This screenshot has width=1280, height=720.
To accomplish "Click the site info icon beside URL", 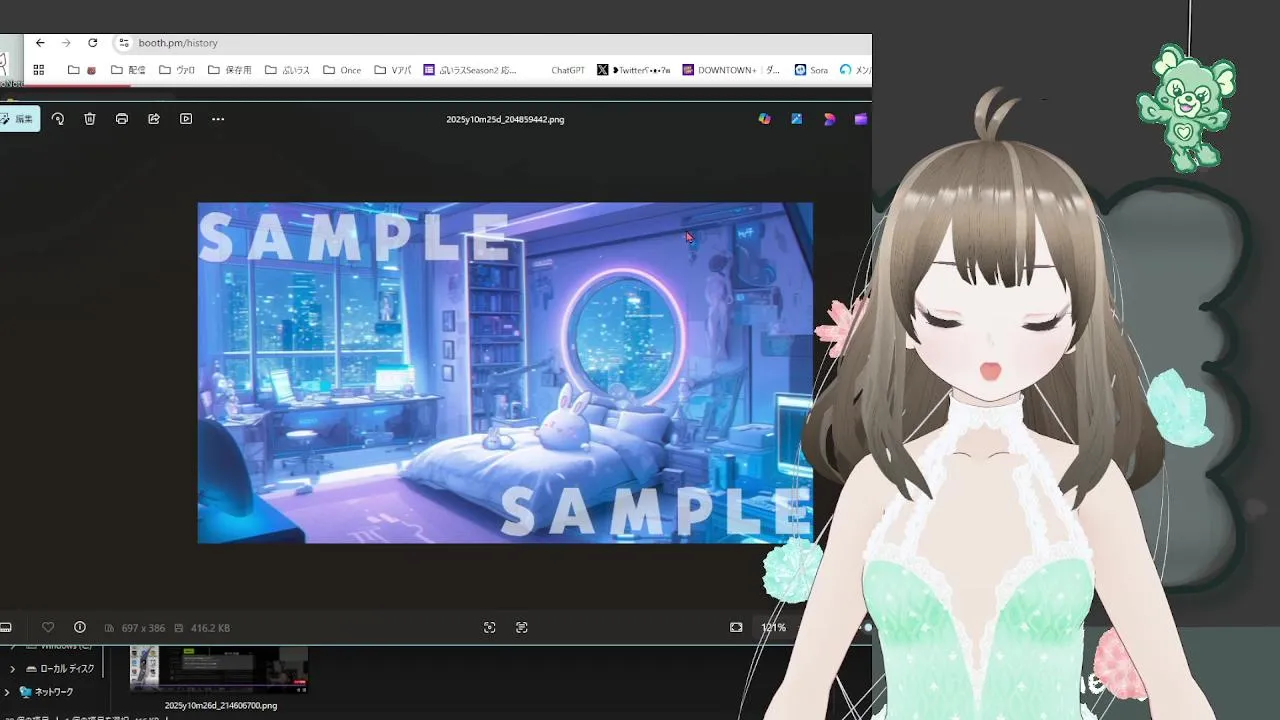I will tap(124, 43).
